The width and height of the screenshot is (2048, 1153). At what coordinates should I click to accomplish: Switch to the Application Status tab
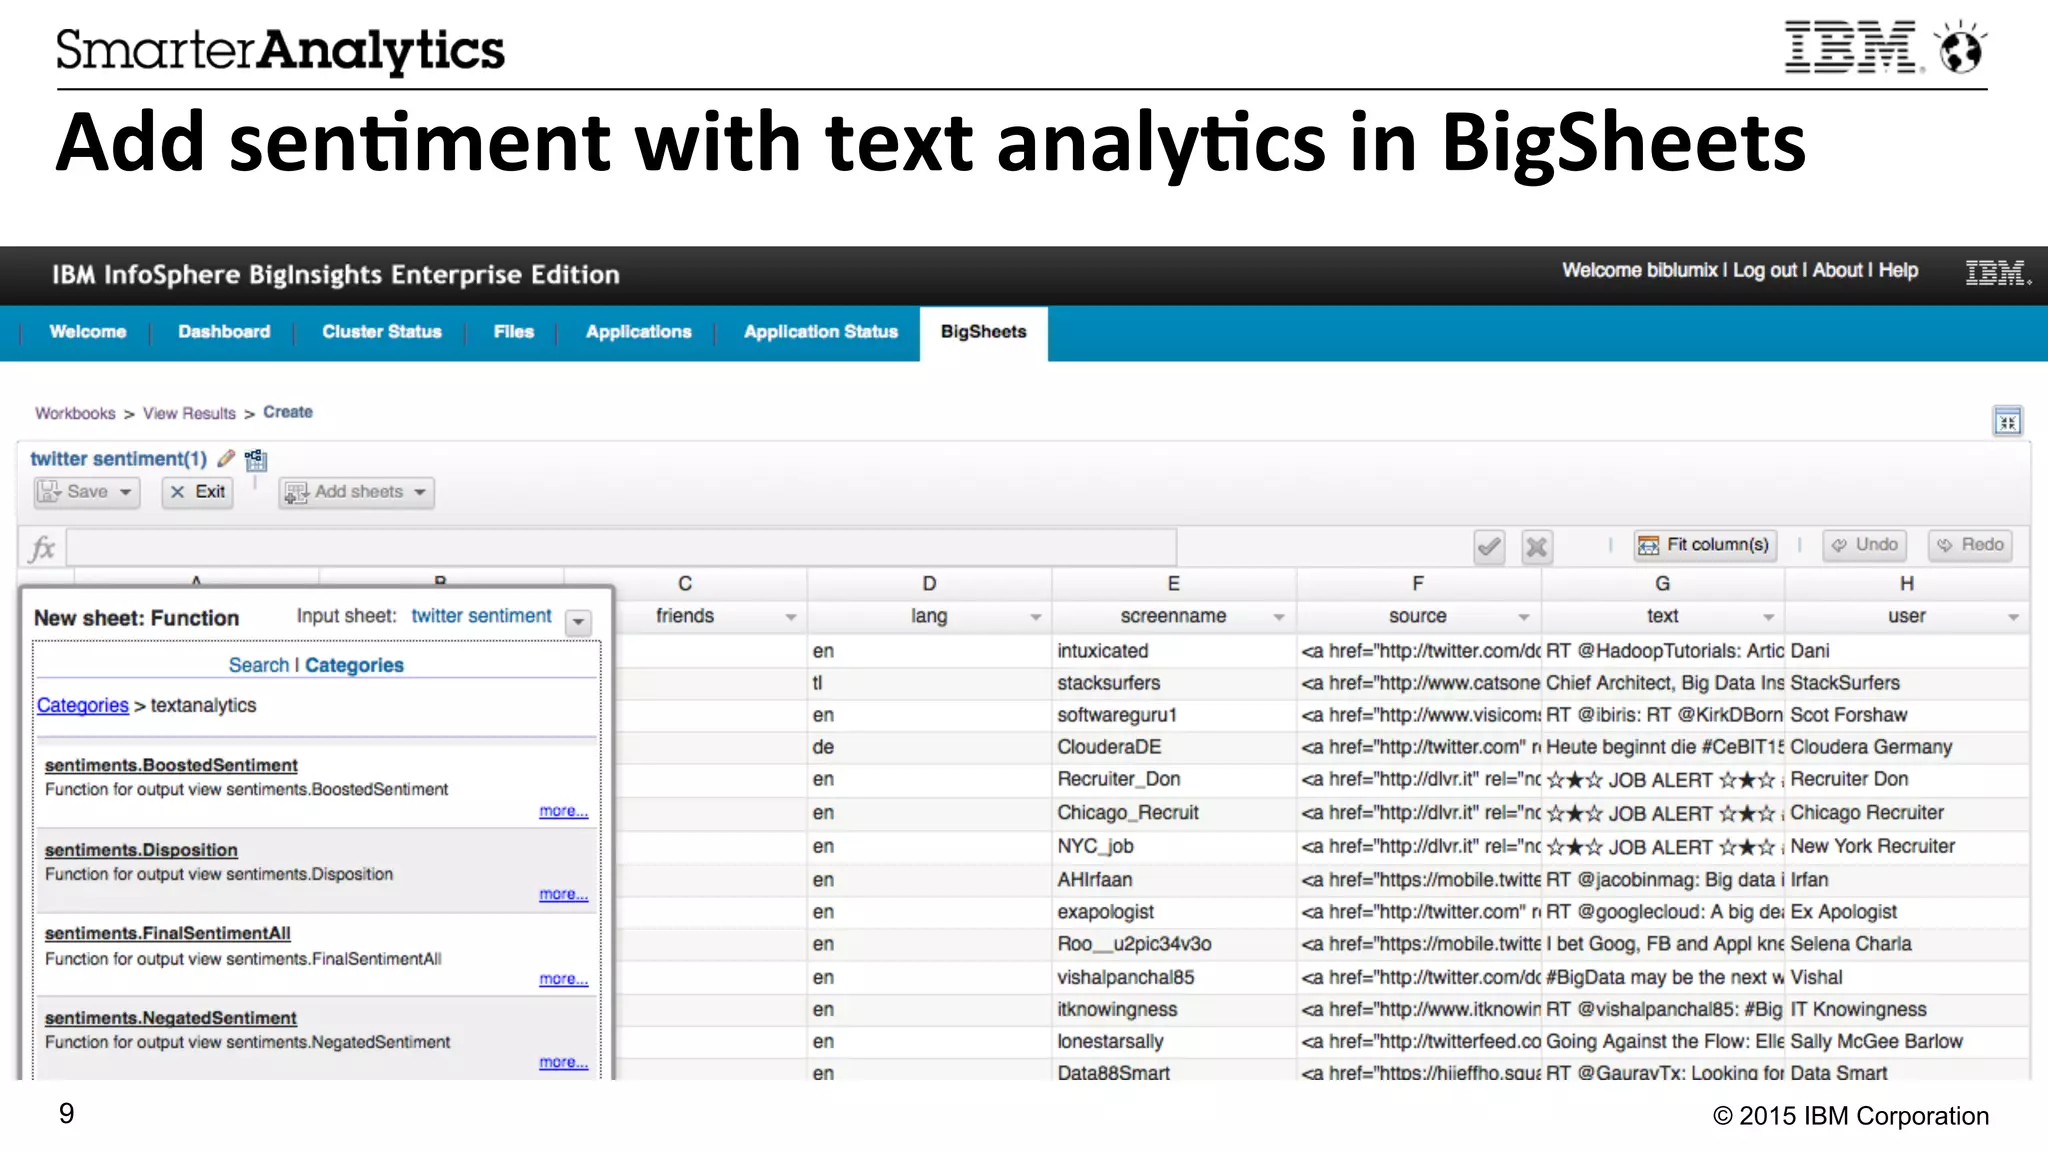pyautogui.click(x=821, y=332)
